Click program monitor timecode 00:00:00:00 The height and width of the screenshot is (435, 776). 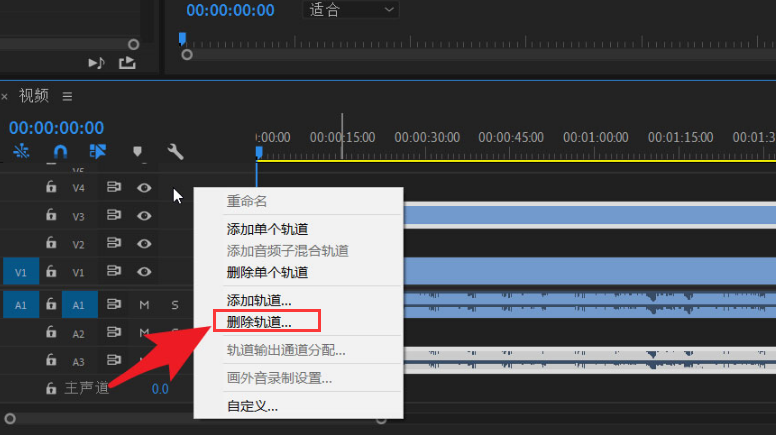pos(230,10)
